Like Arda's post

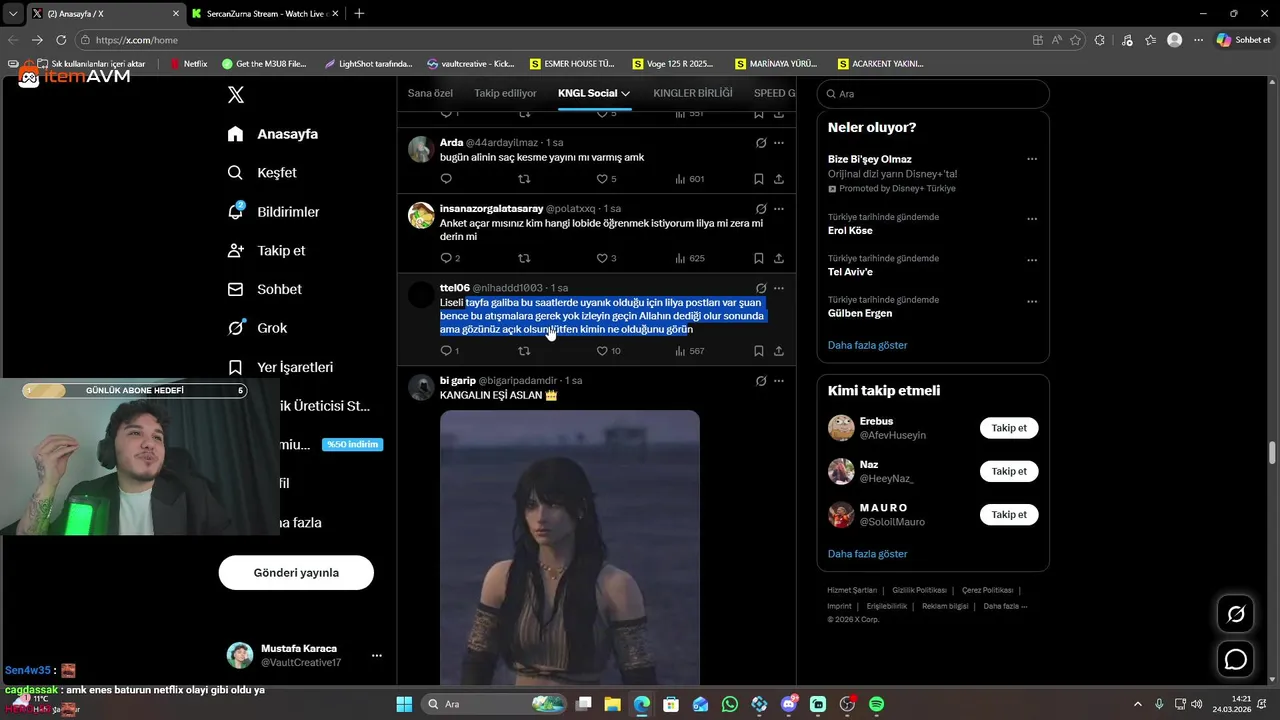point(602,179)
